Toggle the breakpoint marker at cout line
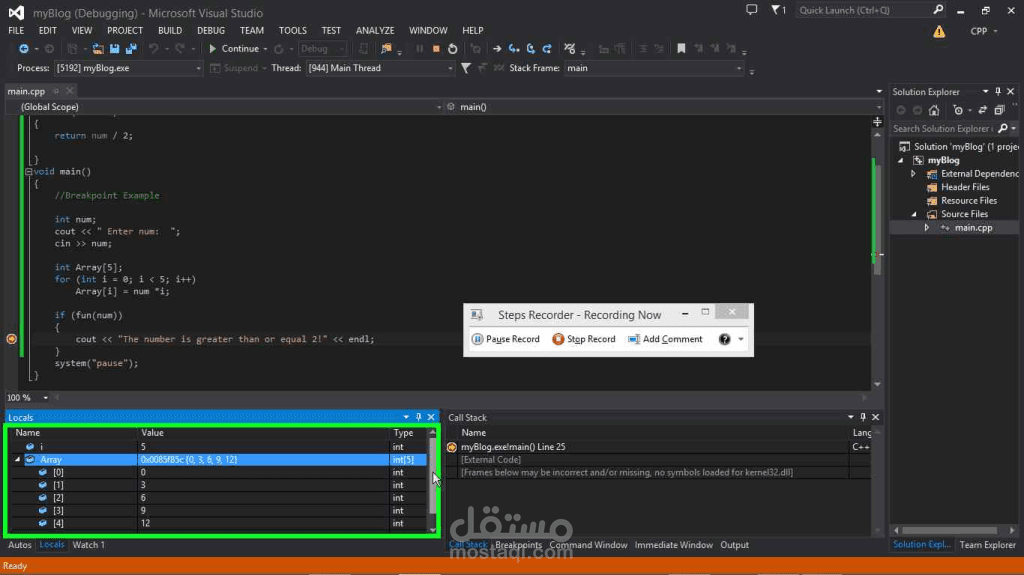Screen dimensions: 1024x575 12,339
